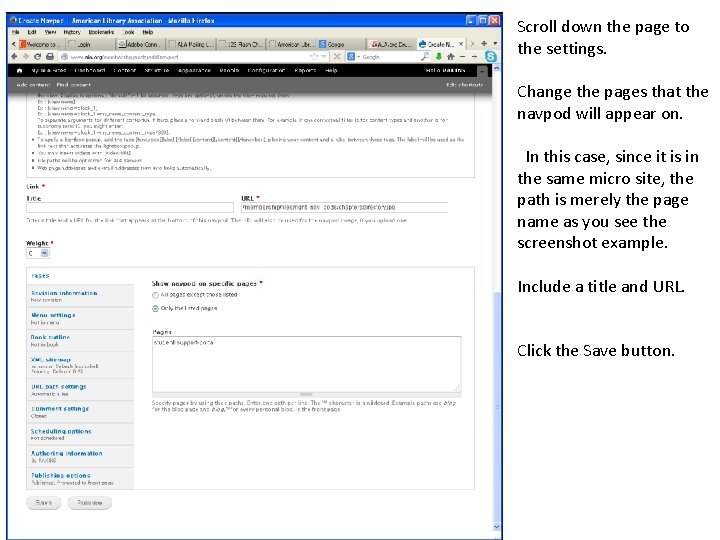The width and height of the screenshot is (720, 540).
Task: Click the zoom out minus icon
Action: click(462, 56)
